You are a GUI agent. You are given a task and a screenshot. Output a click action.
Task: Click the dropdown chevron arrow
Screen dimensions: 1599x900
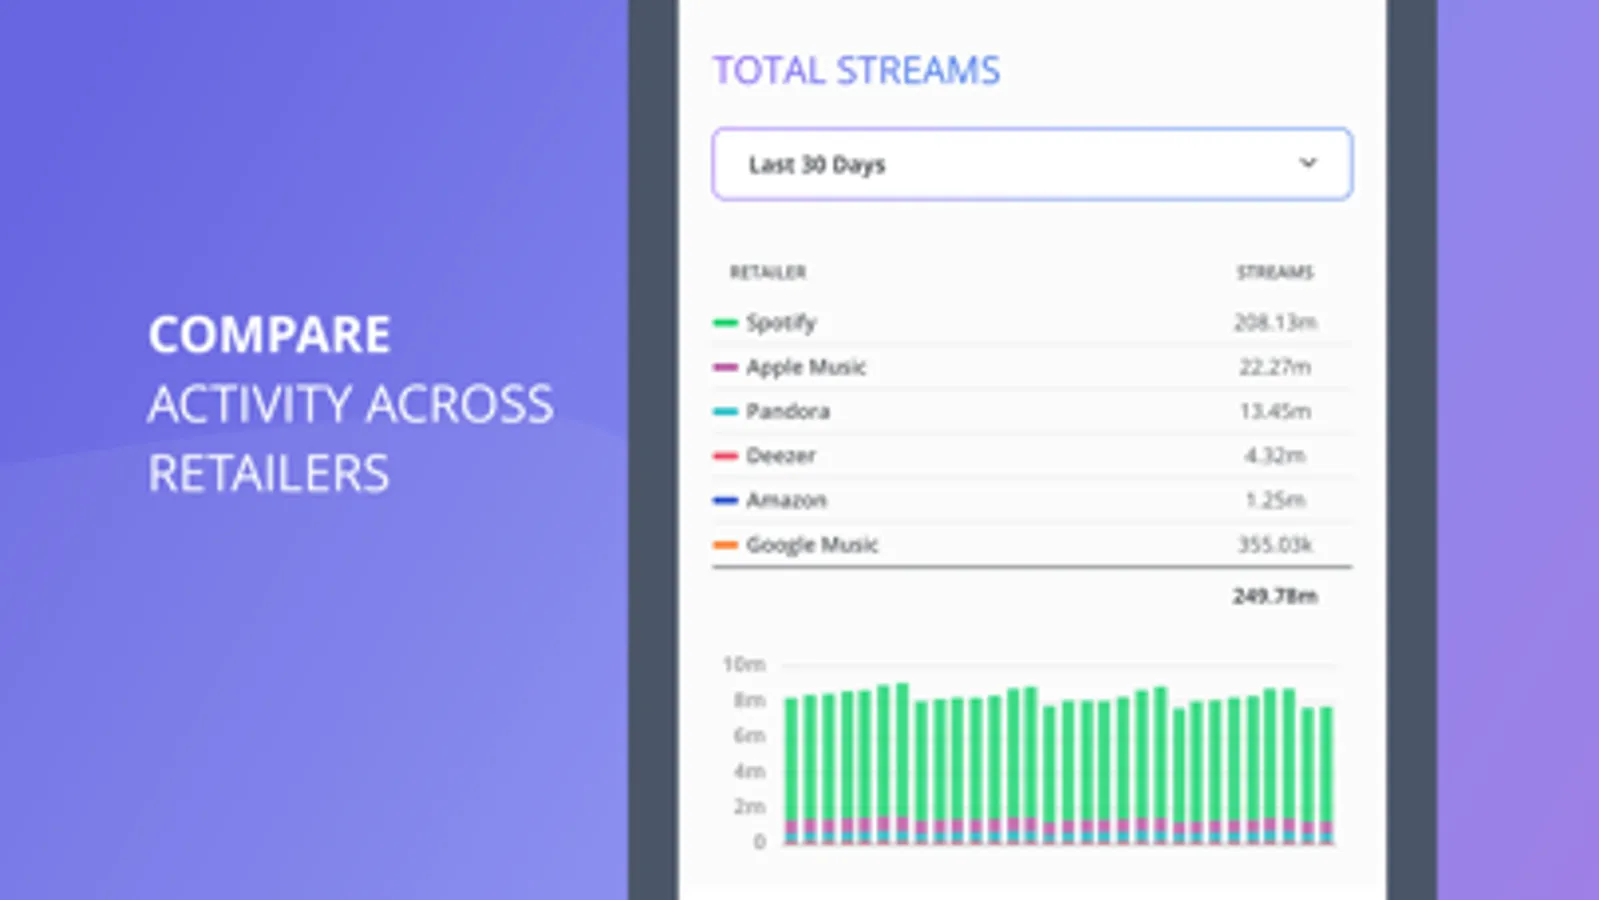1308,163
